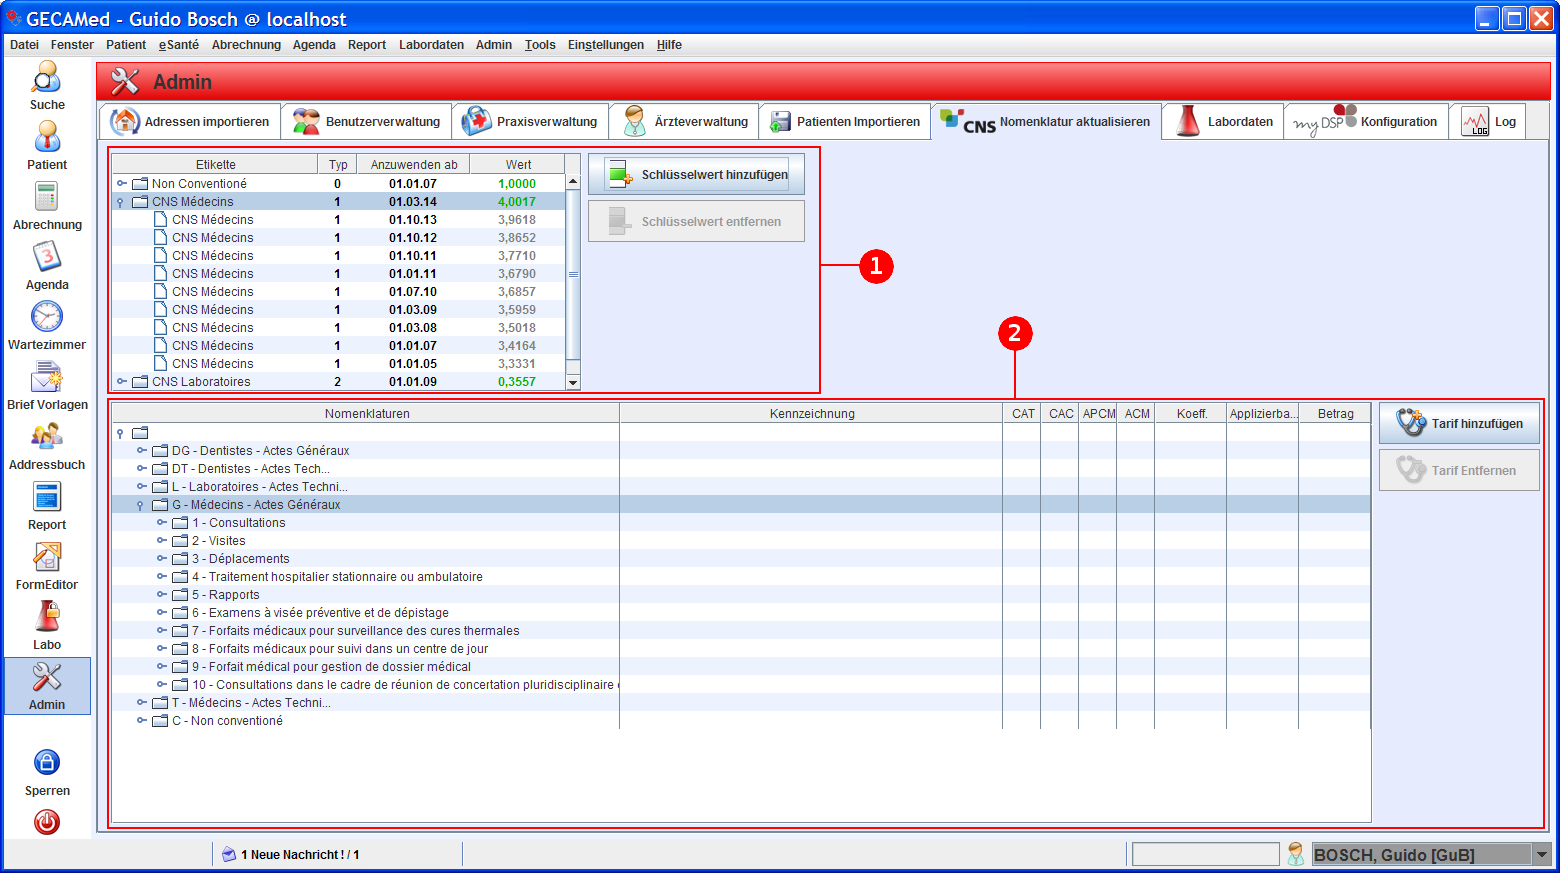Open the user dropdown for BOSCH, Guido
1560x873 pixels.
point(1541,854)
